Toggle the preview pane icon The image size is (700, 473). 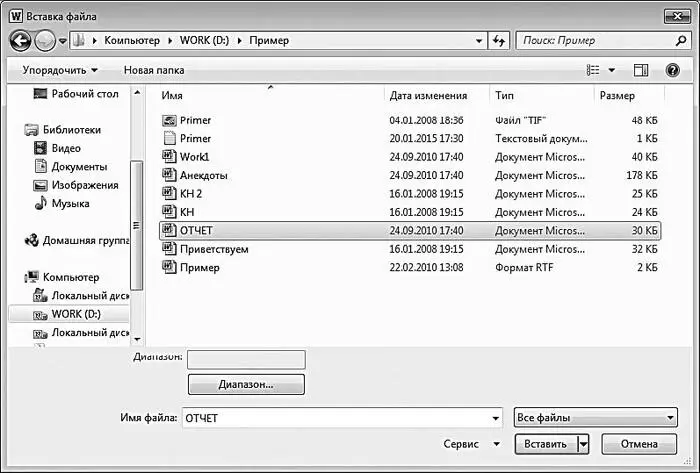(641, 70)
